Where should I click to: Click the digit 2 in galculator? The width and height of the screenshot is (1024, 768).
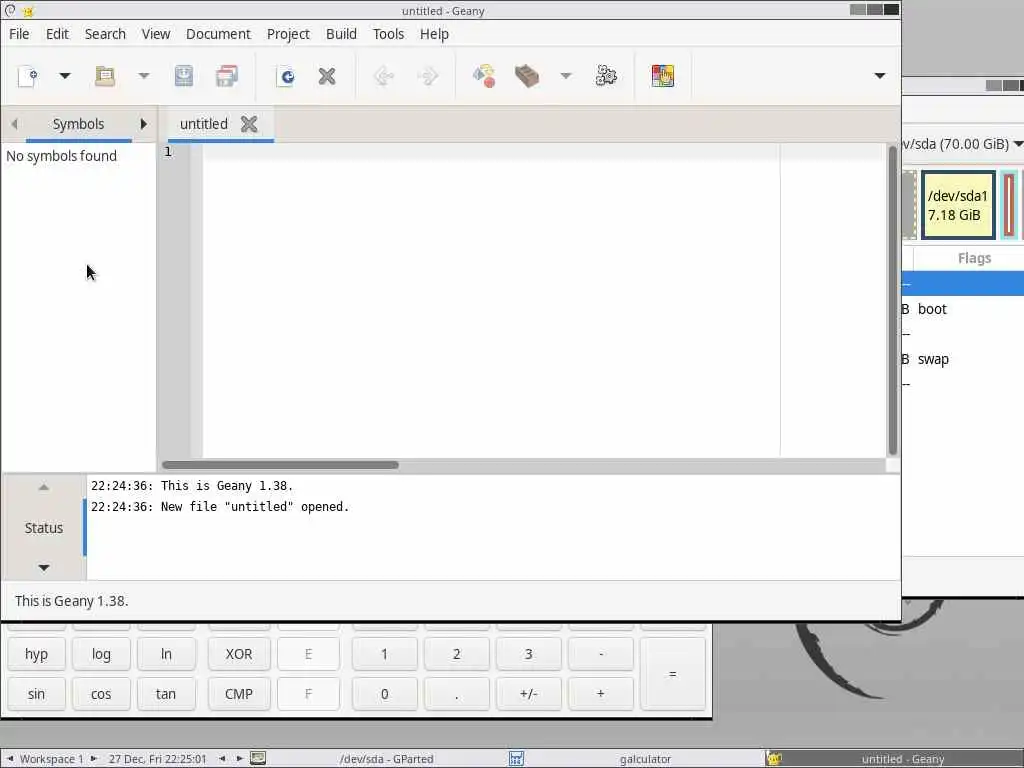[456, 654]
